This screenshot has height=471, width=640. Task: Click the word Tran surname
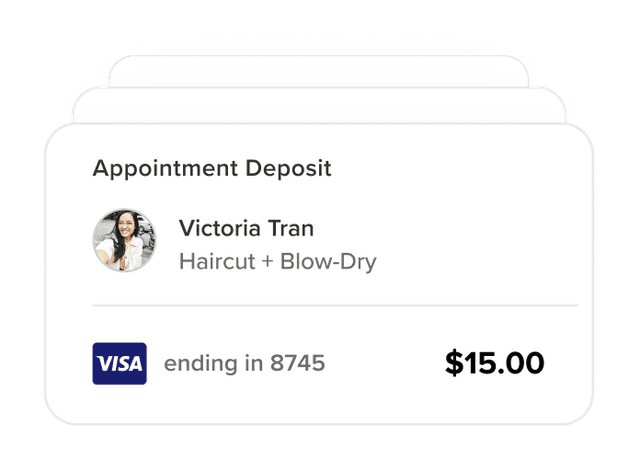tap(291, 228)
